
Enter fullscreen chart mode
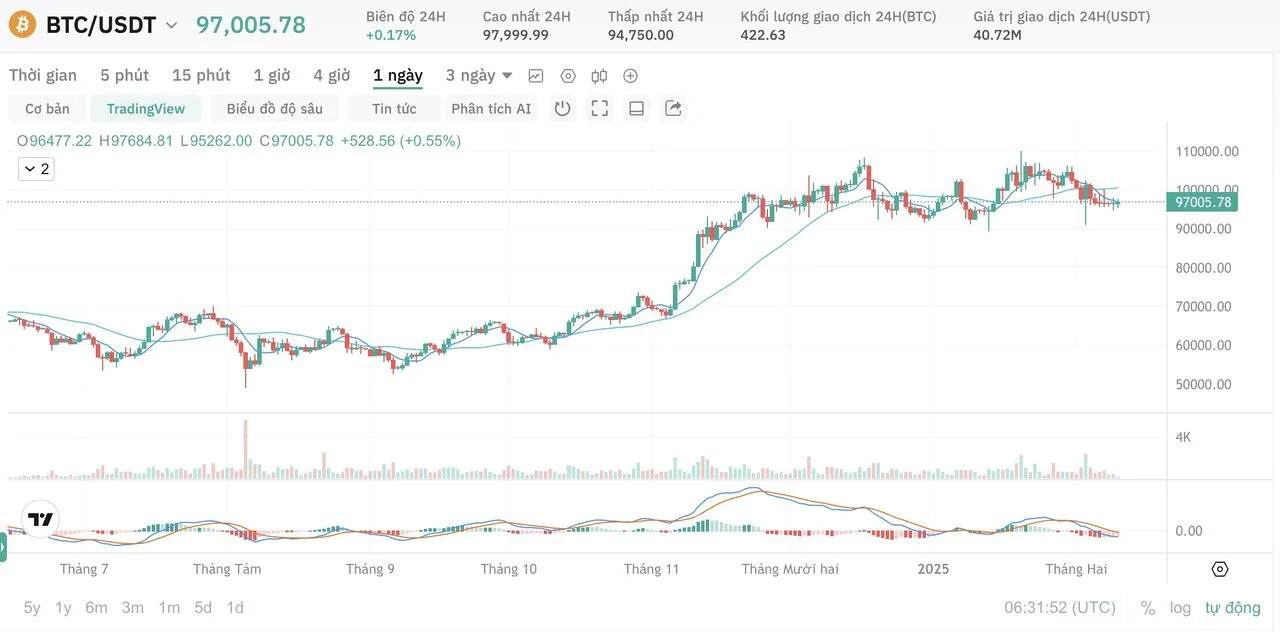599,108
